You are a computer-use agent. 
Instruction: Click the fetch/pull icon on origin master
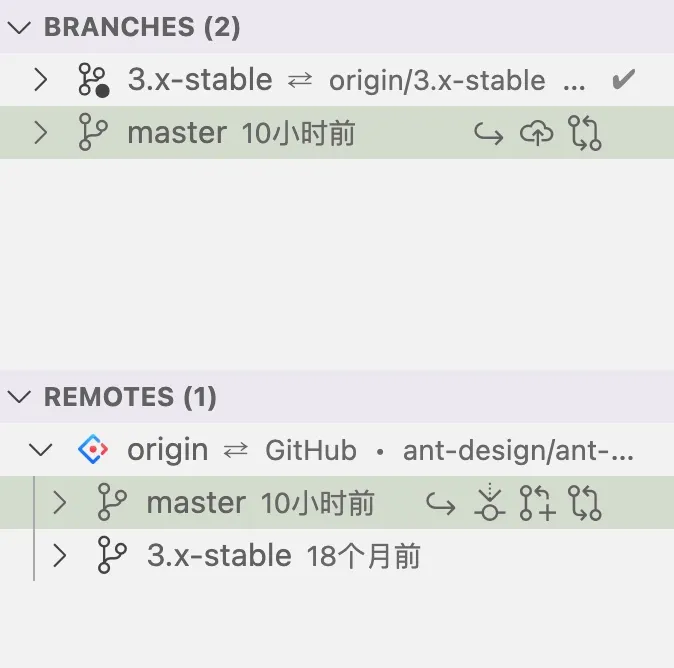point(489,503)
